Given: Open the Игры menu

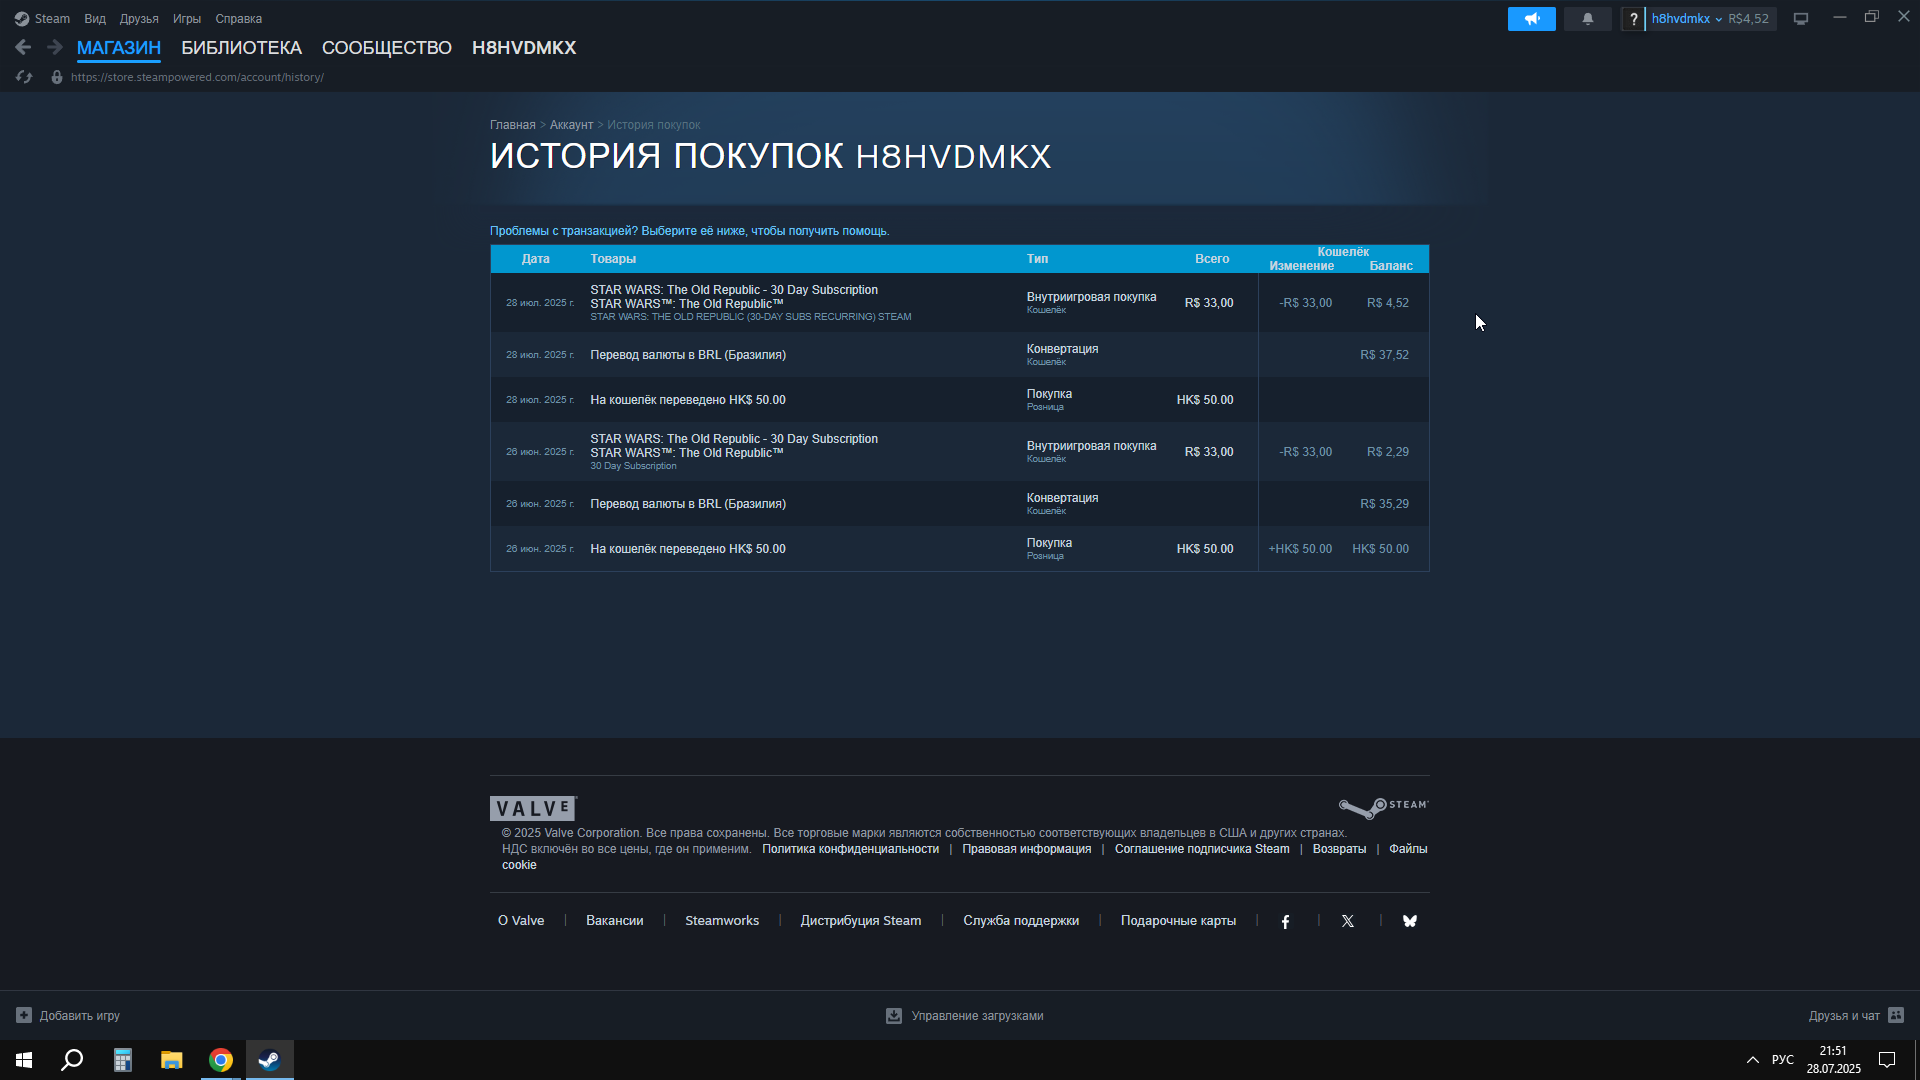Looking at the screenshot, I should click(x=187, y=19).
